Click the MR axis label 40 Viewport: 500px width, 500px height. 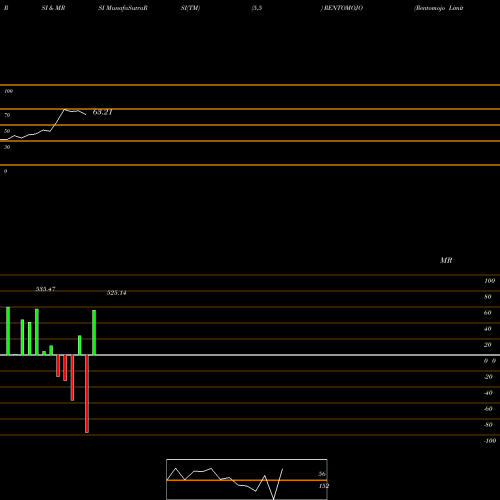click(488, 329)
